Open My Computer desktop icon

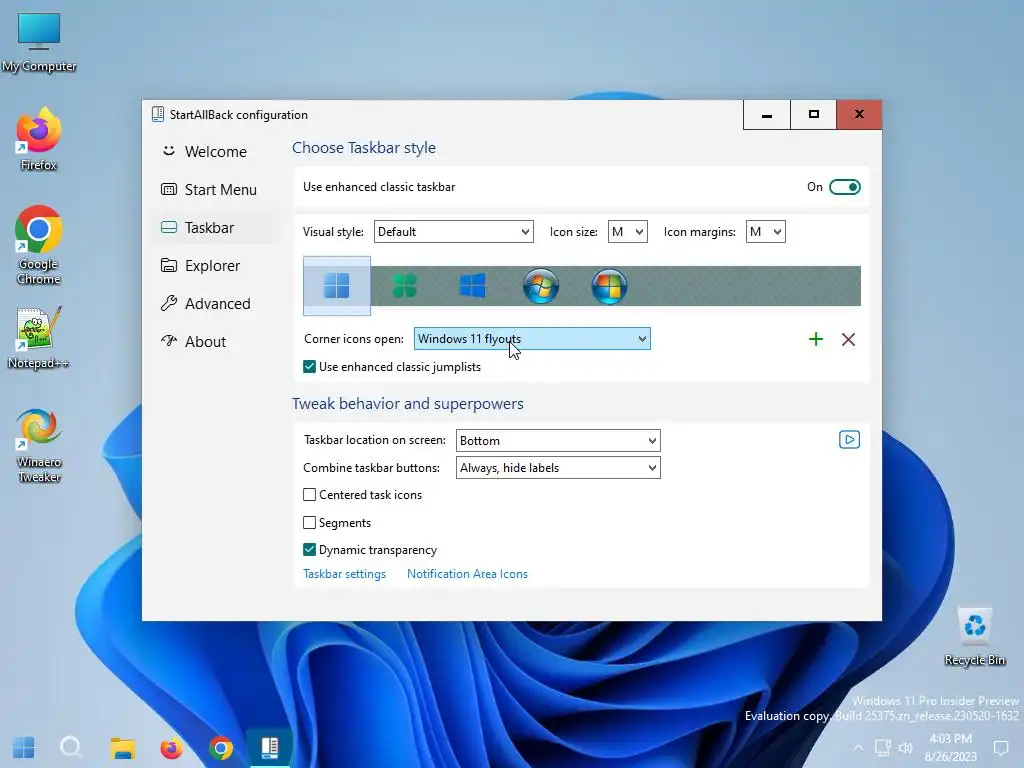click(x=39, y=42)
